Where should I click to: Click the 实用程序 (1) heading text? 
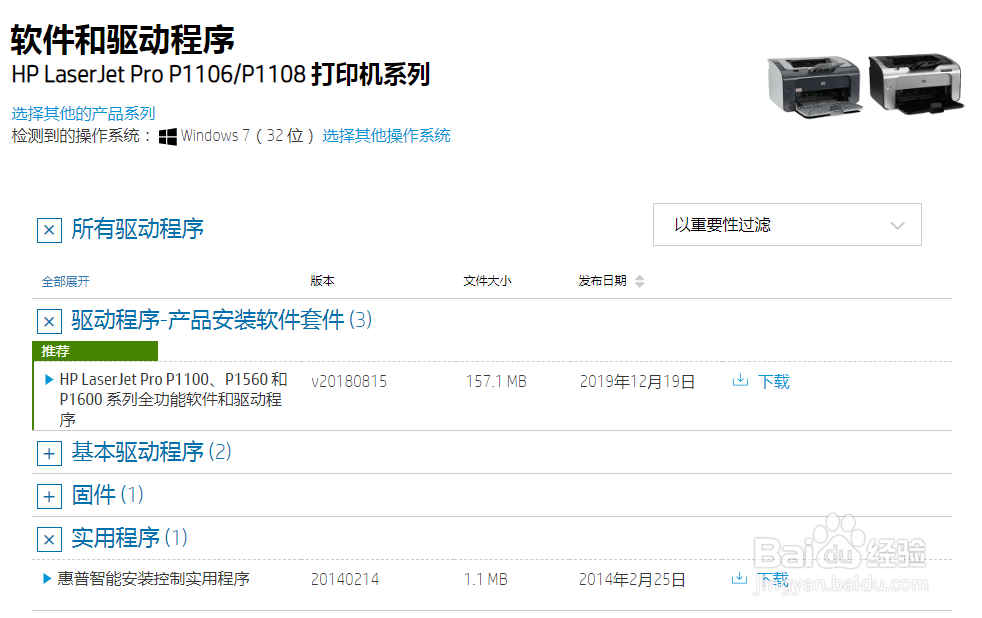[x=130, y=538]
